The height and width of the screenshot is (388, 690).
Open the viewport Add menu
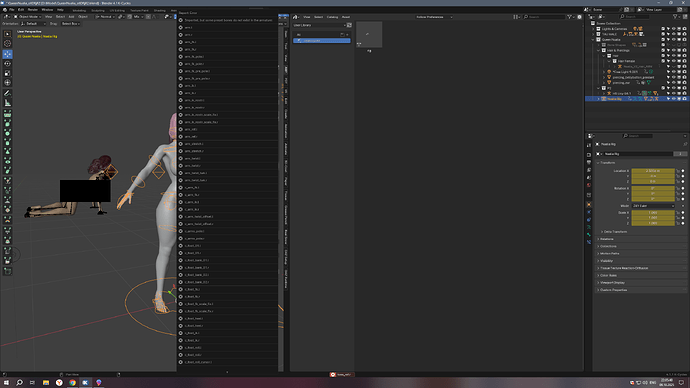tap(71, 17)
